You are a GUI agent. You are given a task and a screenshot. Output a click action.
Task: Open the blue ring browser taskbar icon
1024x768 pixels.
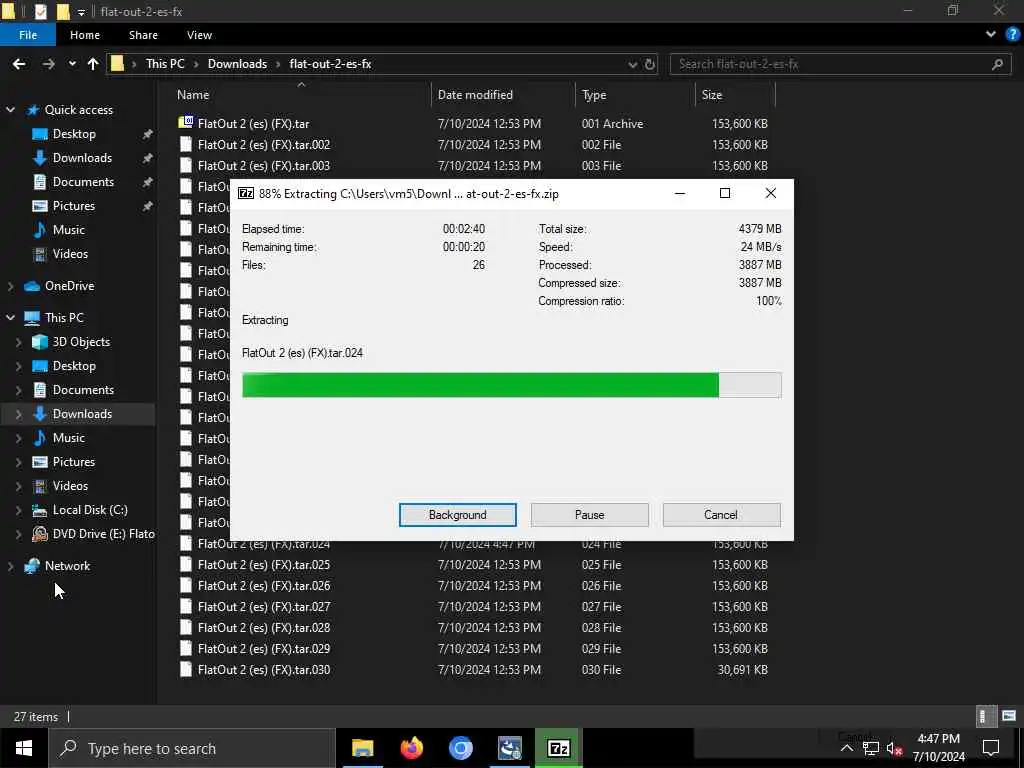460,748
